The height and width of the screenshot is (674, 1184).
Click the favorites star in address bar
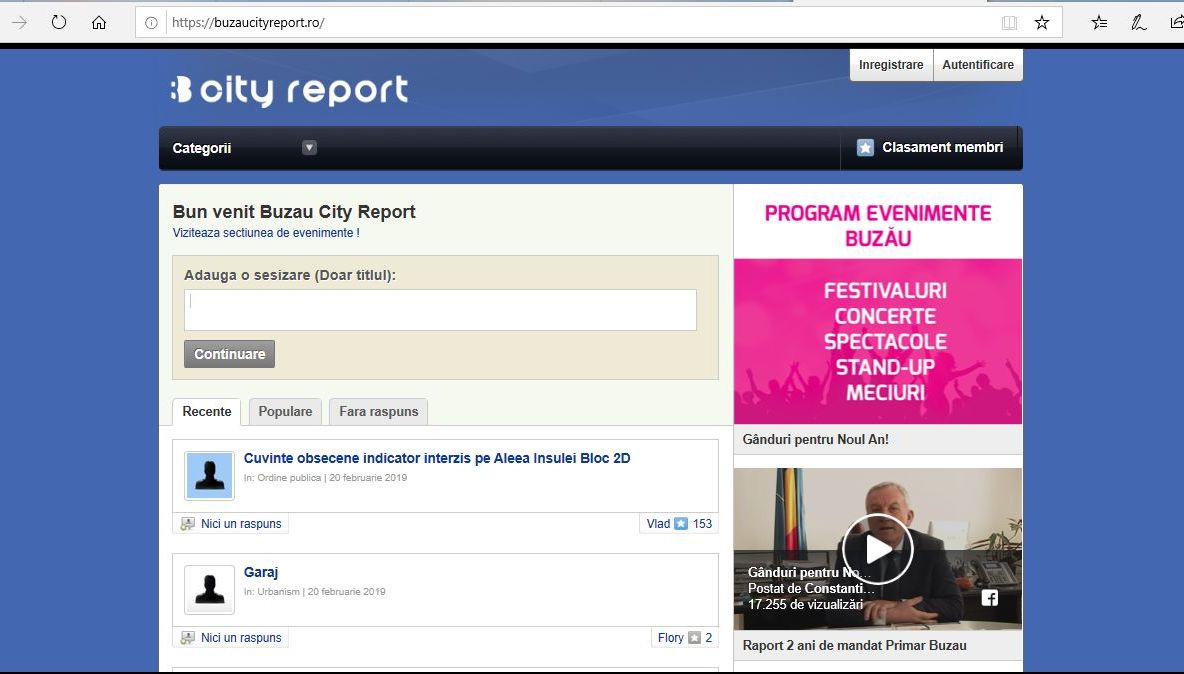point(1042,22)
